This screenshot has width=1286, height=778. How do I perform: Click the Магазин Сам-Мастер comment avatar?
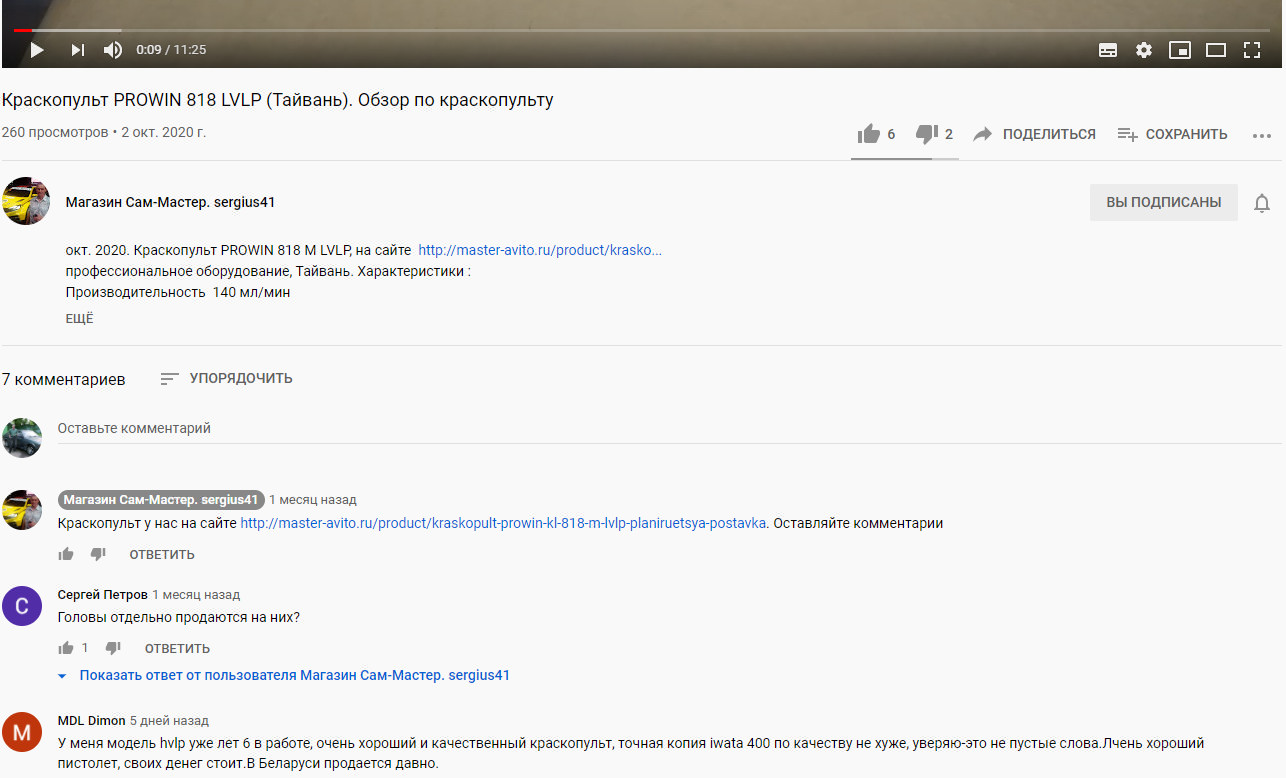click(22, 510)
